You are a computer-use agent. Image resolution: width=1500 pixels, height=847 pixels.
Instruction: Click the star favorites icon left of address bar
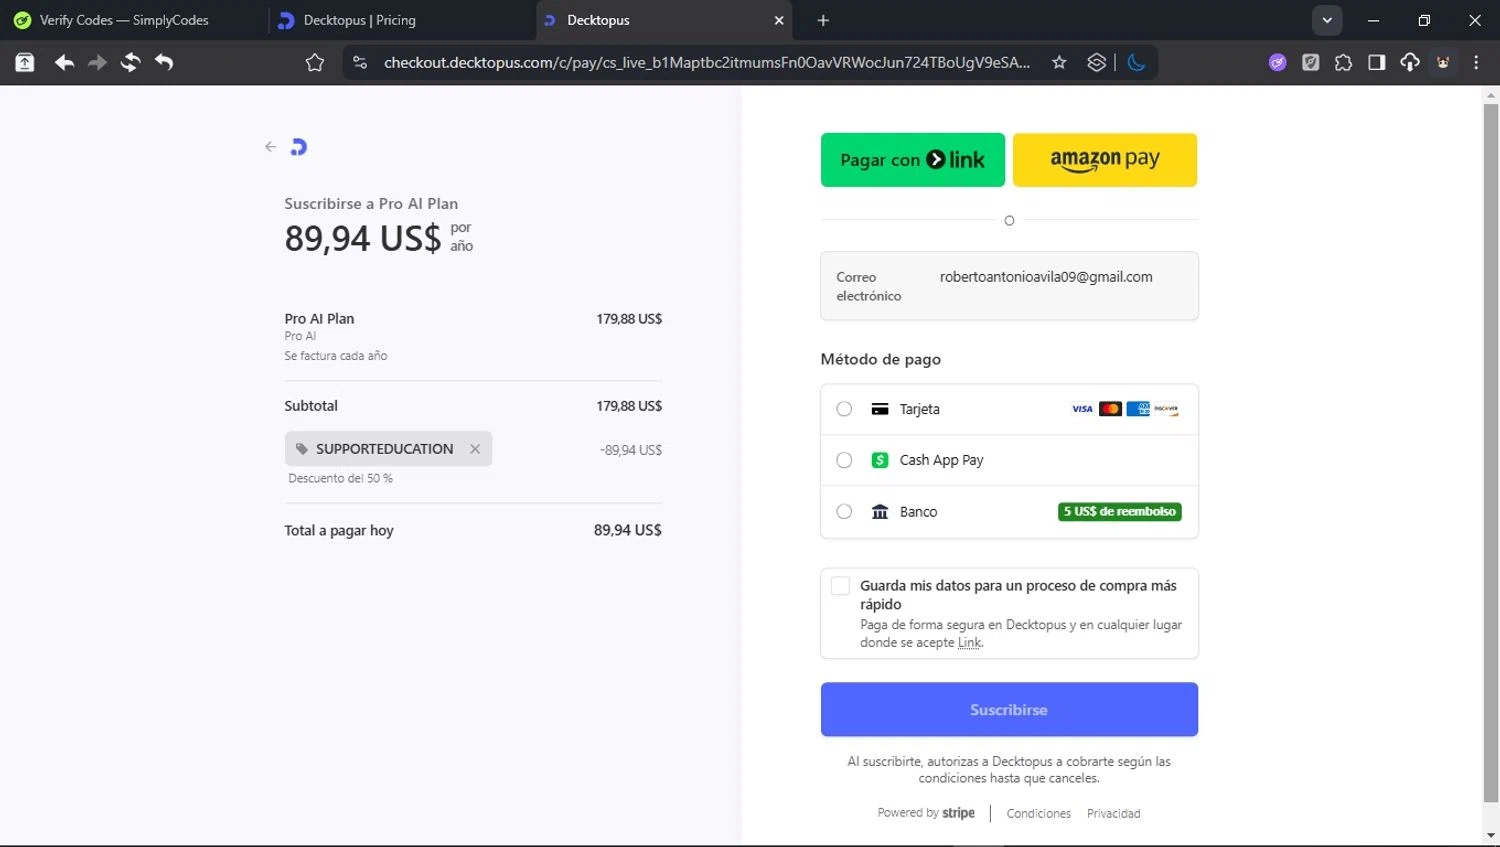pos(315,63)
